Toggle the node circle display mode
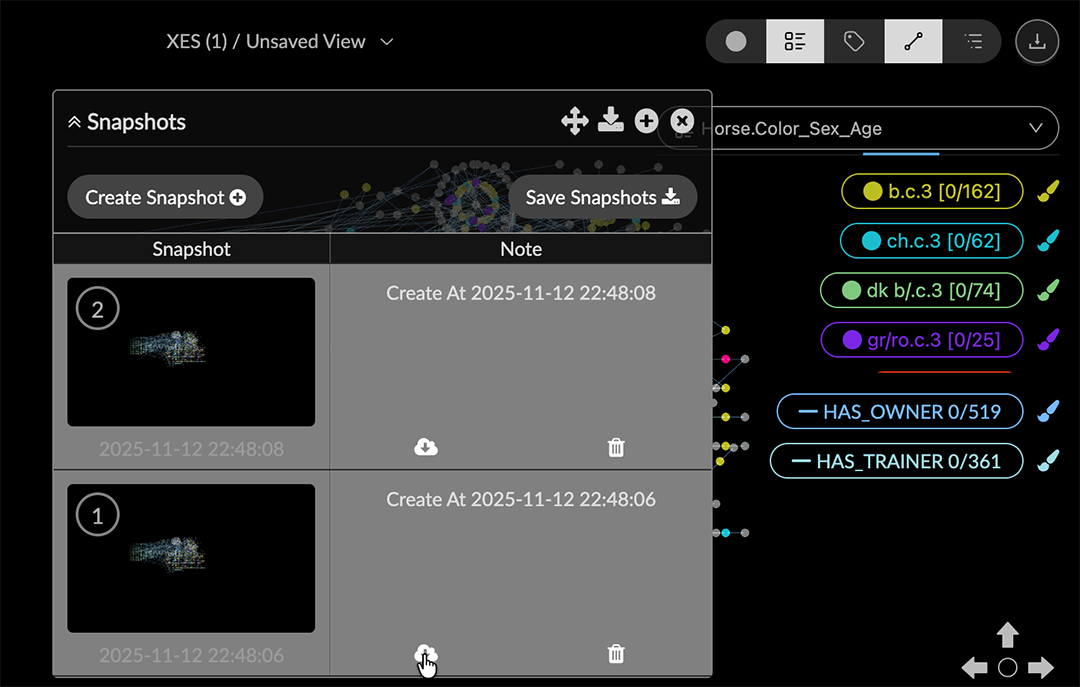This screenshot has height=687, width=1080. pyautogui.click(x=736, y=42)
